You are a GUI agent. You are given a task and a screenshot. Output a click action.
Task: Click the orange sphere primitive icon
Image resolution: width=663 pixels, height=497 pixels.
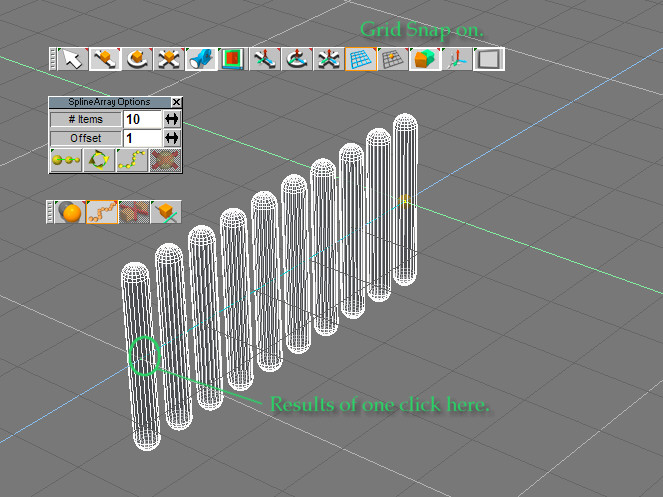tap(68, 212)
